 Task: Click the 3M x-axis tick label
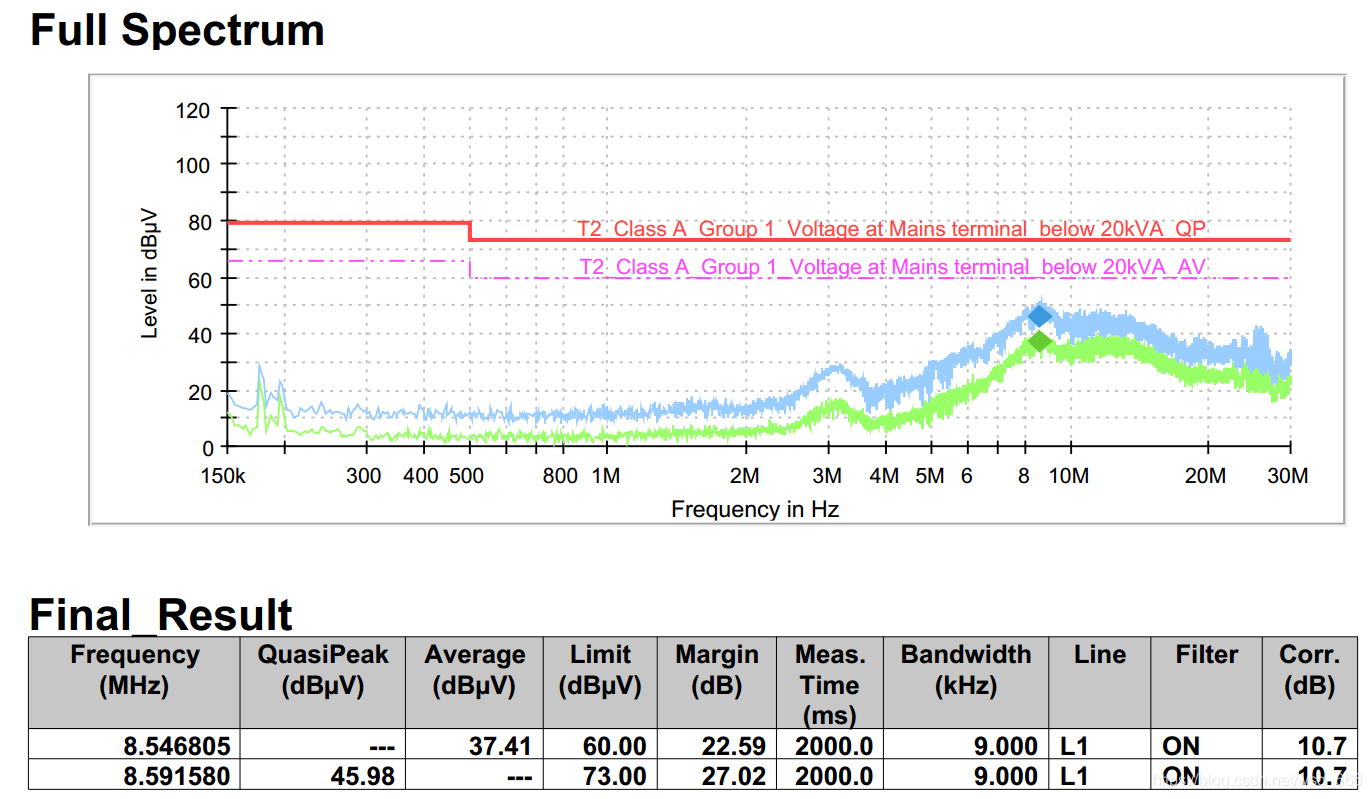(826, 476)
